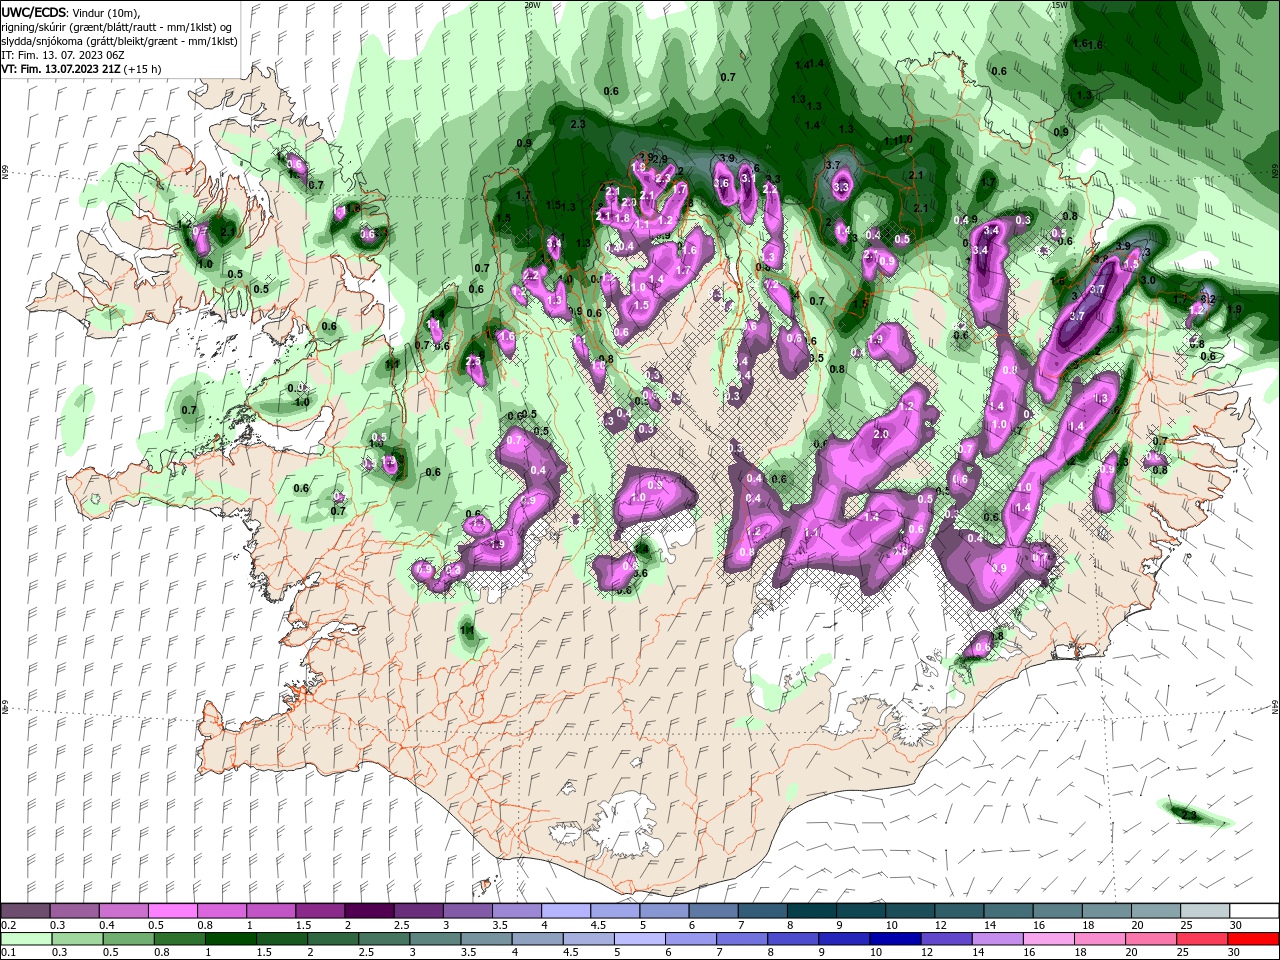Click the 12 label in snow legend row
1280x960 pixels.
pyautogui.click(x=941, y=925)
